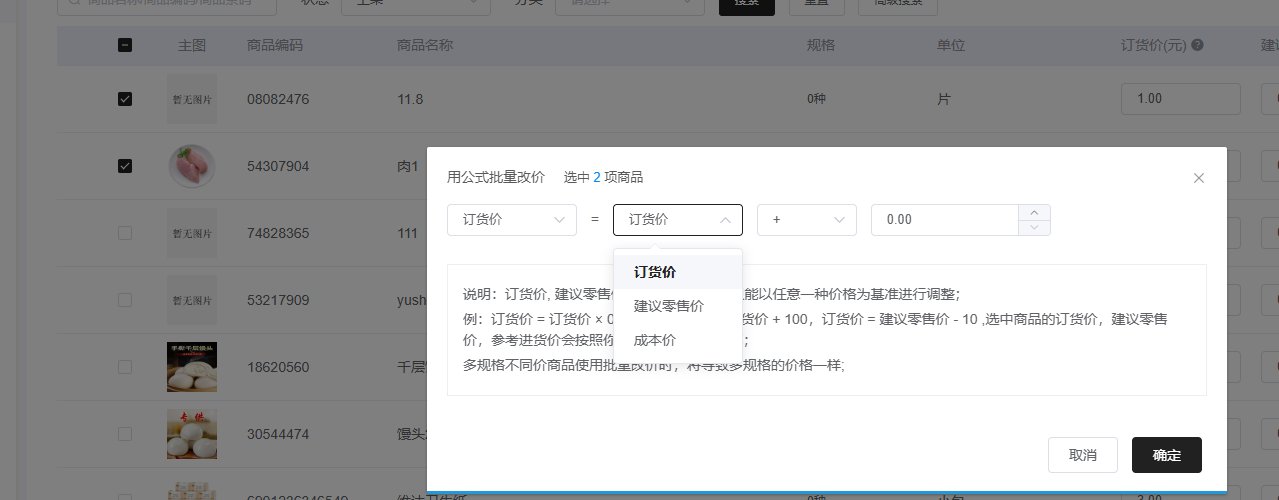Viewport: 1279px width, 500px height.
Task: Open the left 订货价 target price dropdown
Action: point(511,220)
